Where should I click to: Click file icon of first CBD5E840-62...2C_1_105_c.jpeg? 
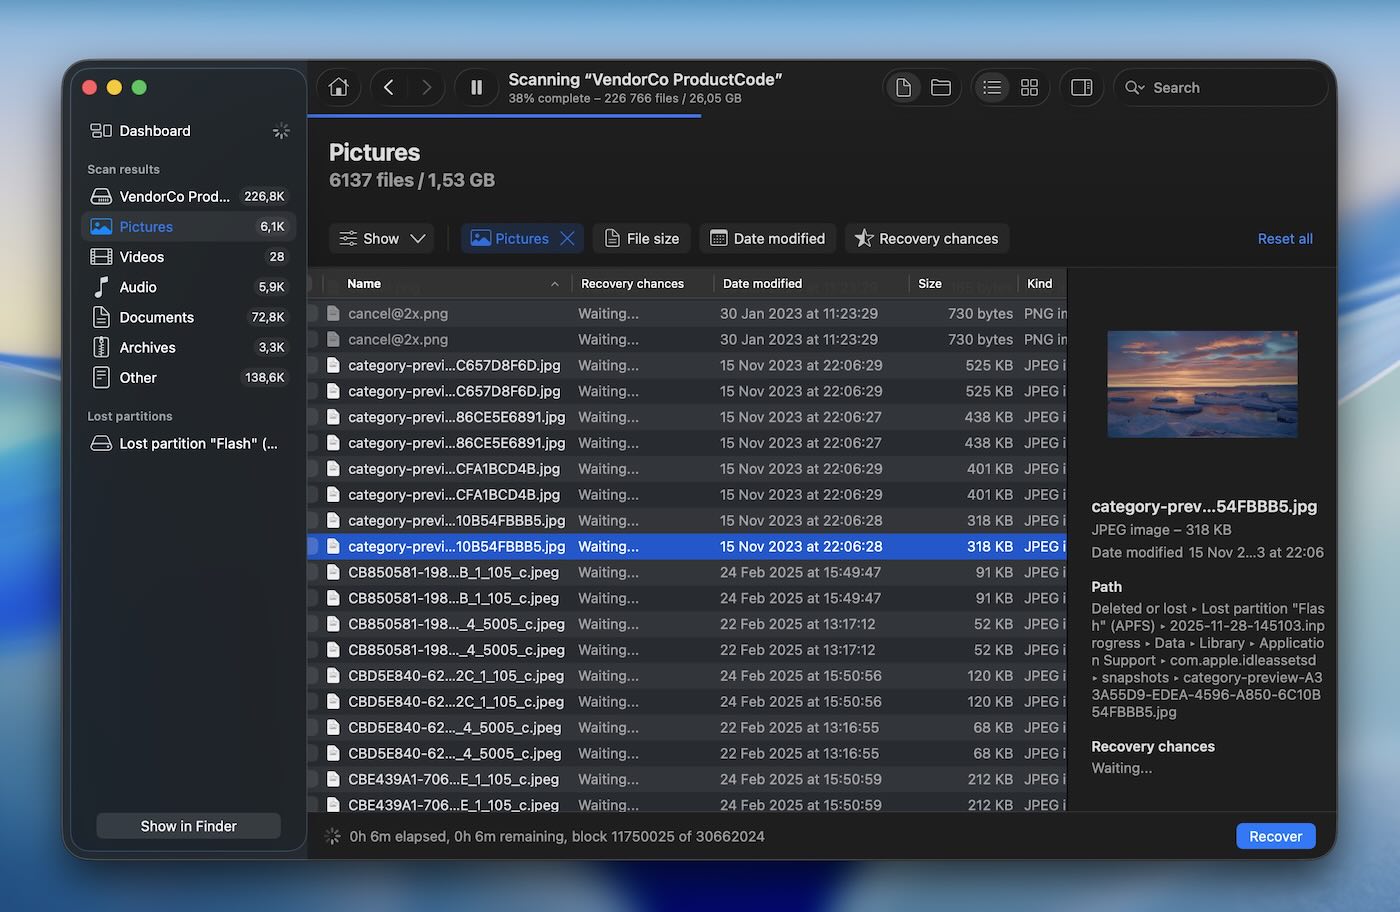click(x=333, y=676)
